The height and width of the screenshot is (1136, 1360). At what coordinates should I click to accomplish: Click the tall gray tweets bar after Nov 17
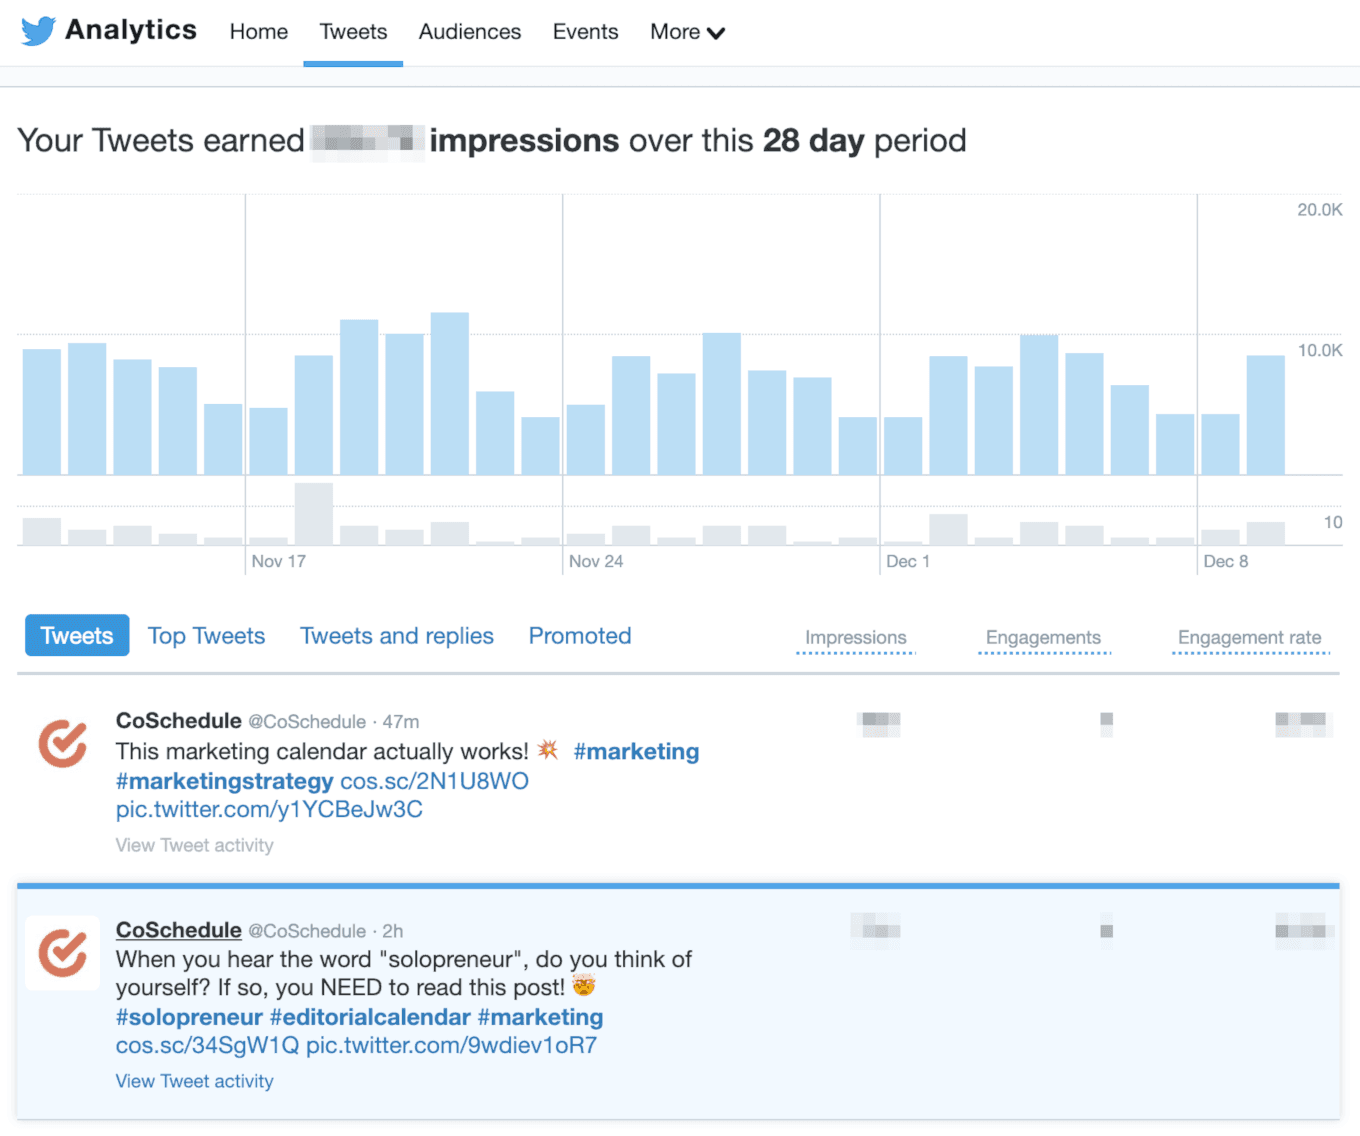314,514
